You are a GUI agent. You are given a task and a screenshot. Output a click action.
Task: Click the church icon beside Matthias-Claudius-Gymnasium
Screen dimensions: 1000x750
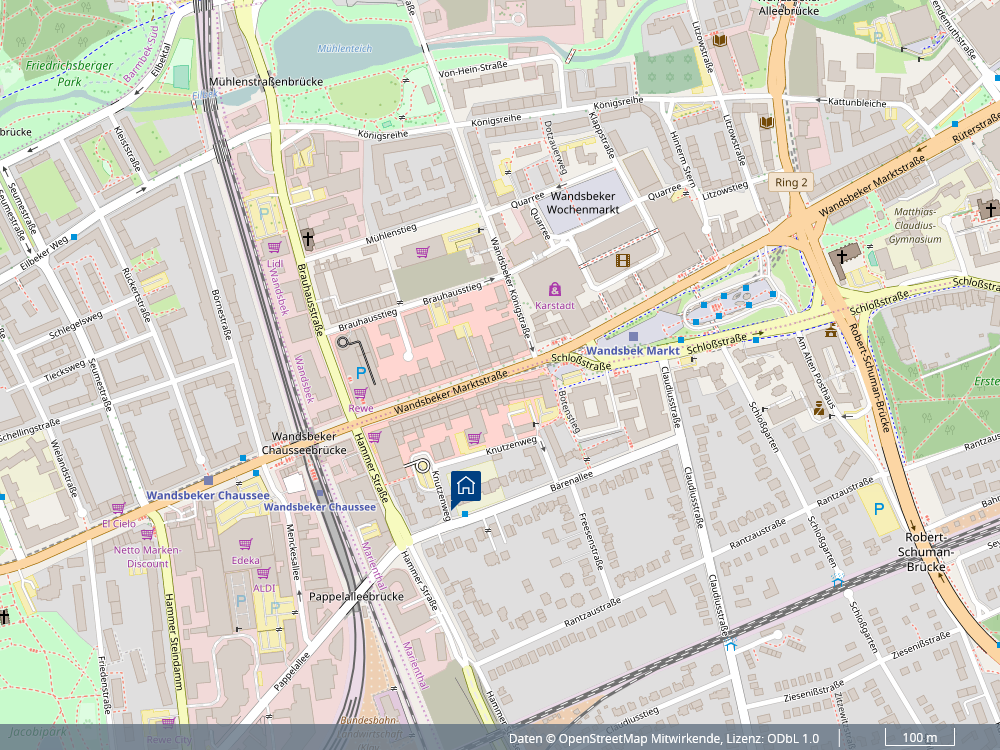pyautogui.click(x=842, y=256)
